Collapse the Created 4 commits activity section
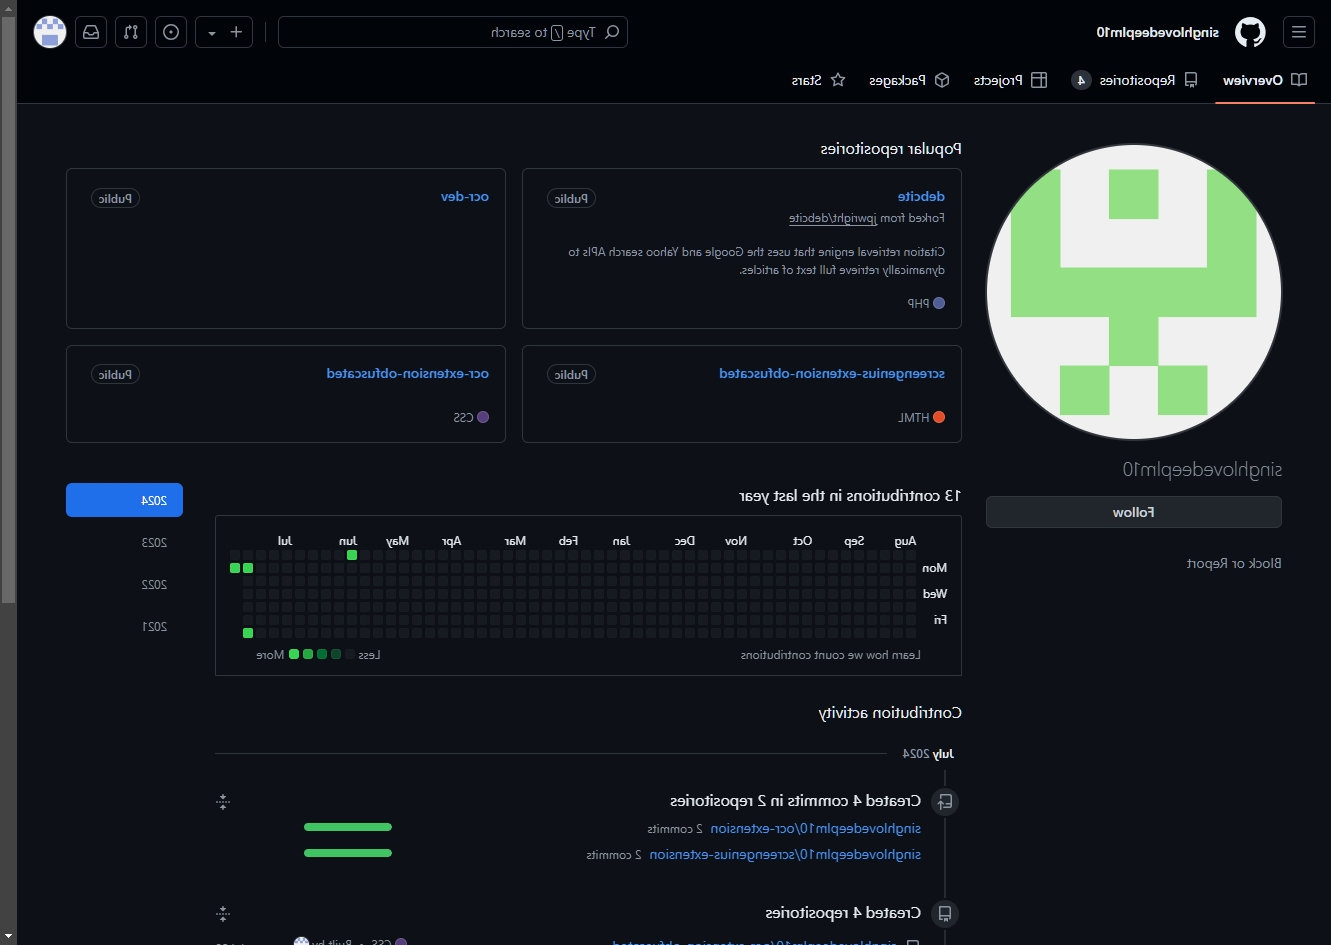 223,802
